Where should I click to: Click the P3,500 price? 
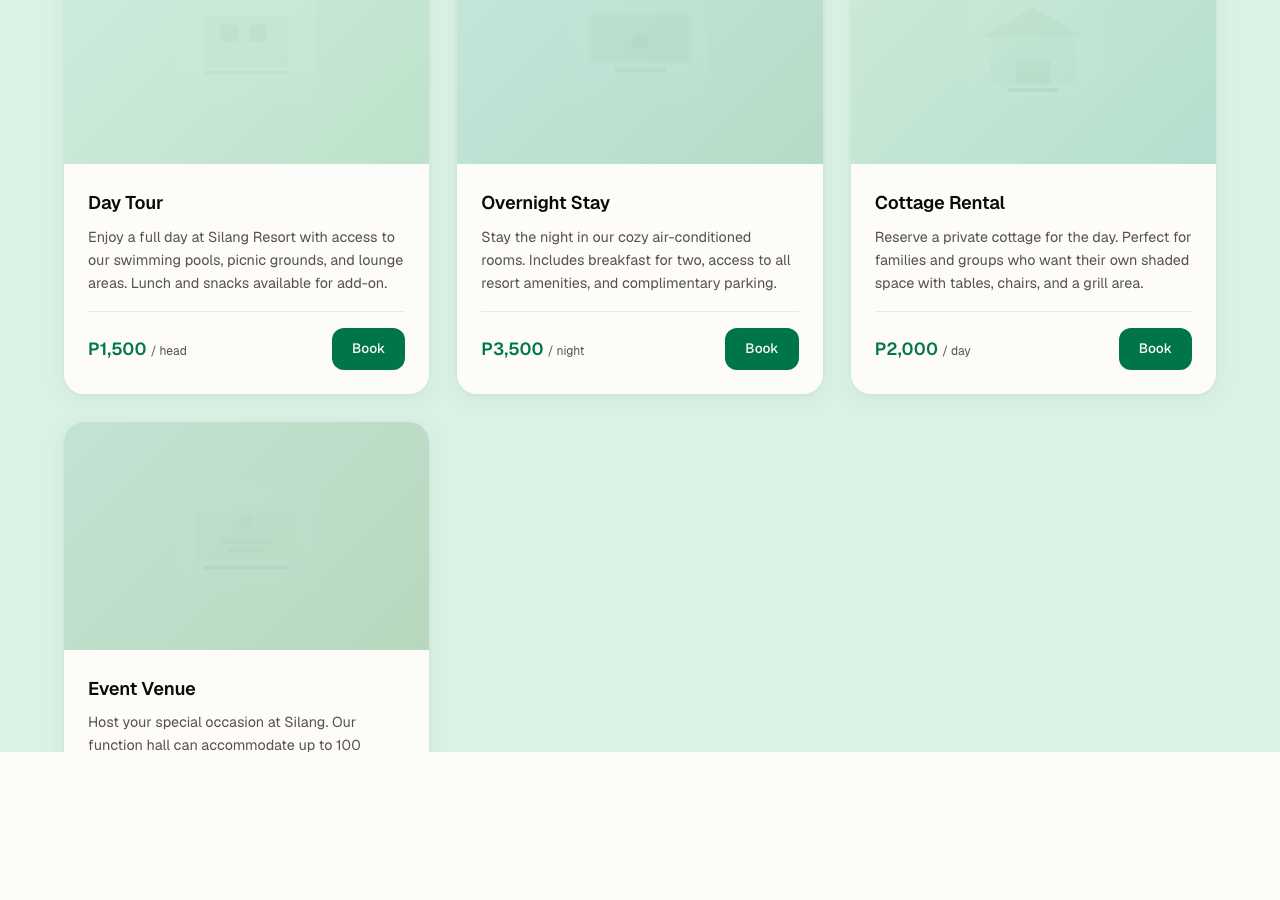click(512, 349)
